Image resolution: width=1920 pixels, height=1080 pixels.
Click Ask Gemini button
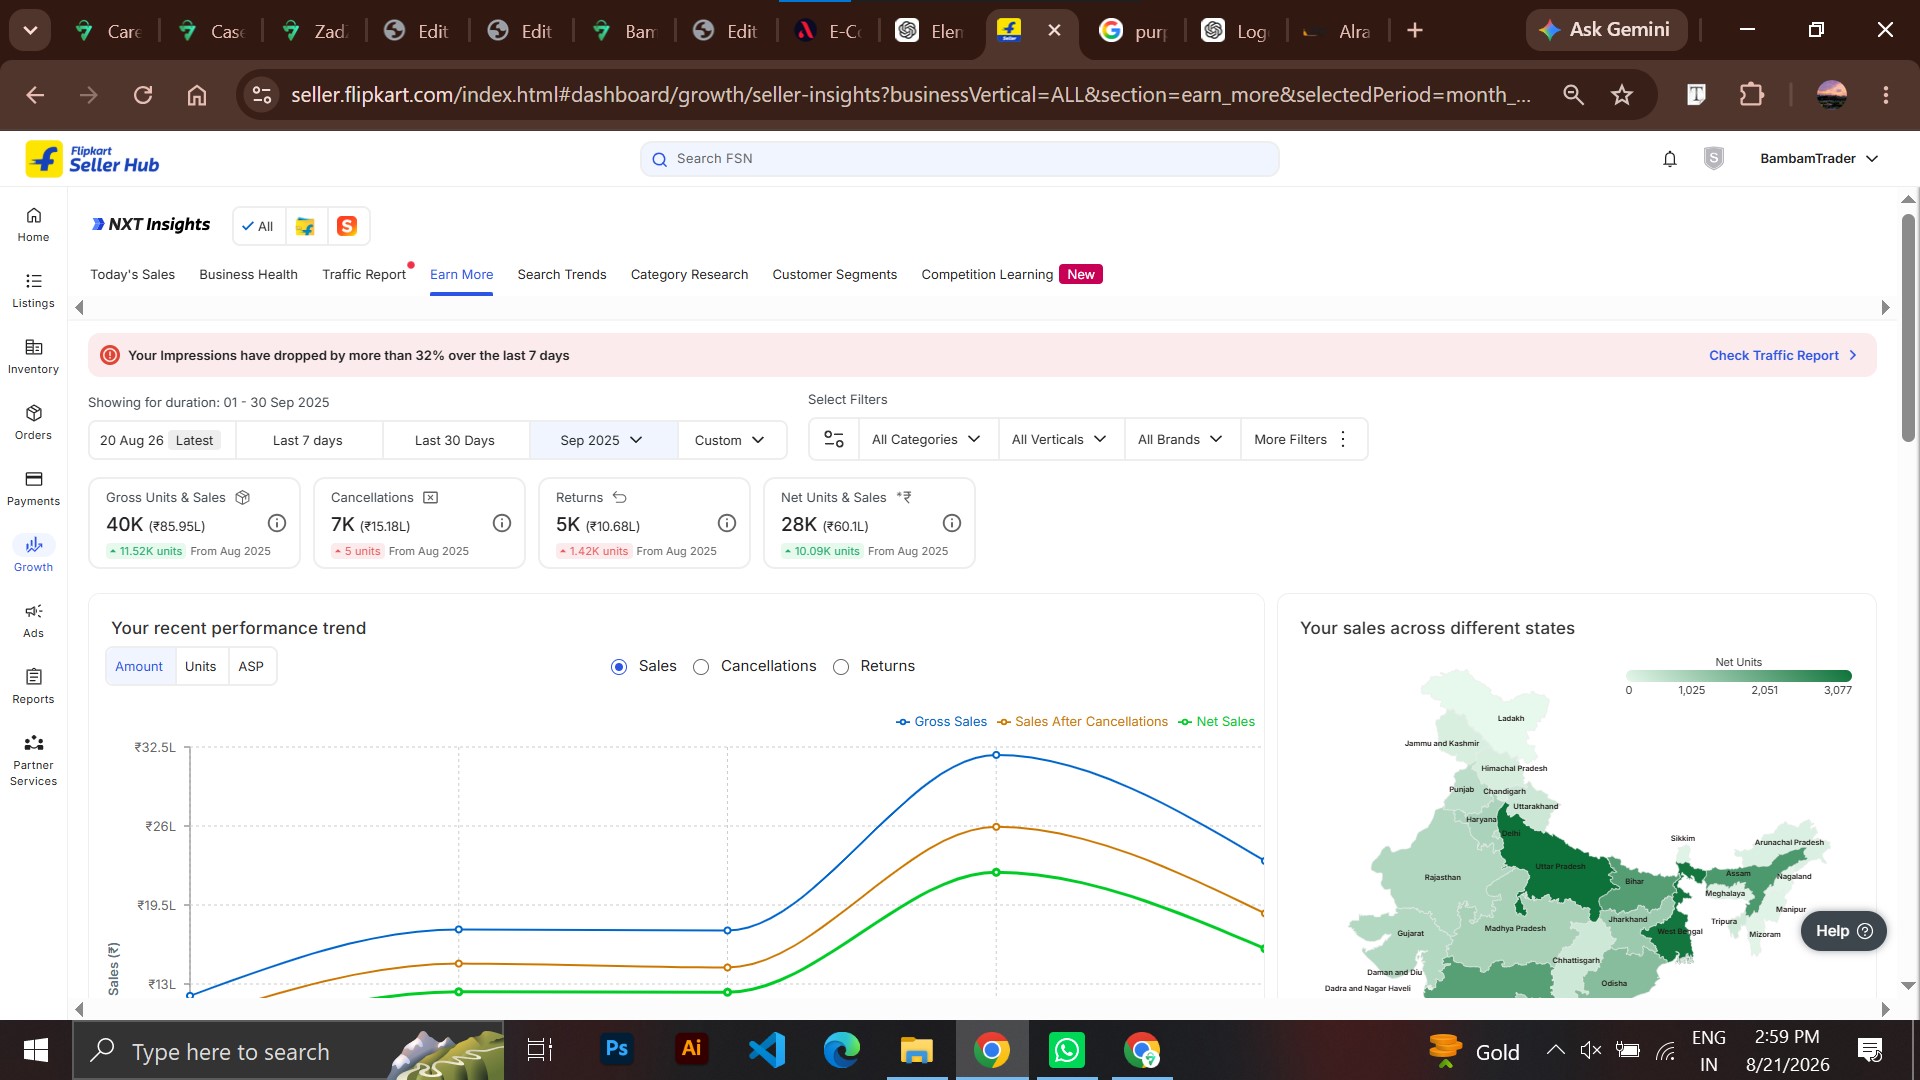[1605, 30]
